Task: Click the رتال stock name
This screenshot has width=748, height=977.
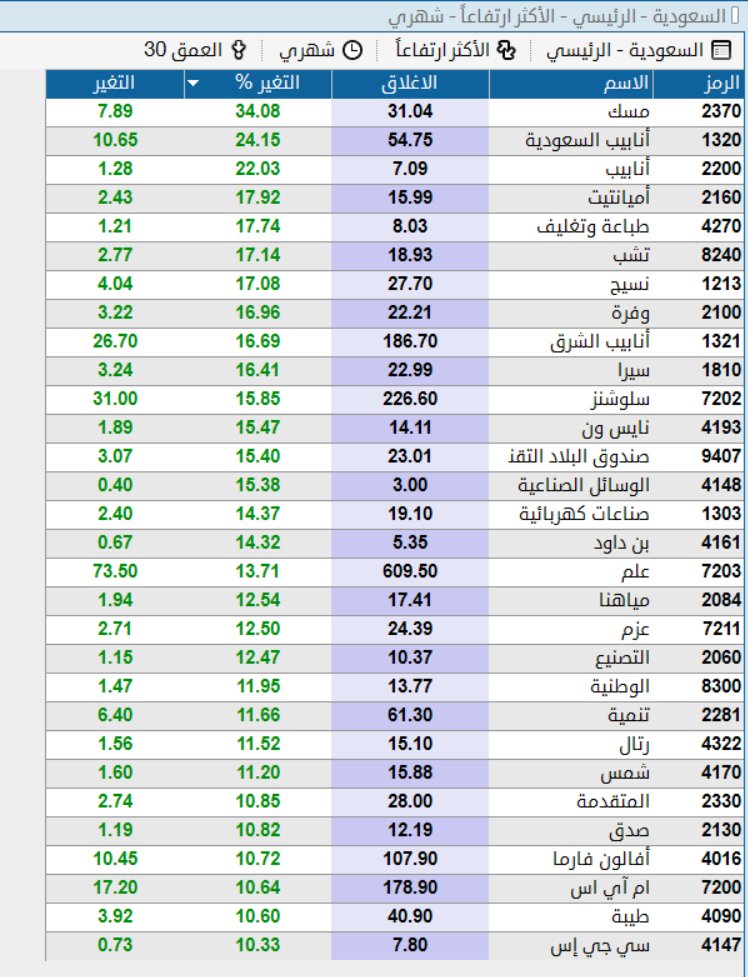Action: coord(634,743)
